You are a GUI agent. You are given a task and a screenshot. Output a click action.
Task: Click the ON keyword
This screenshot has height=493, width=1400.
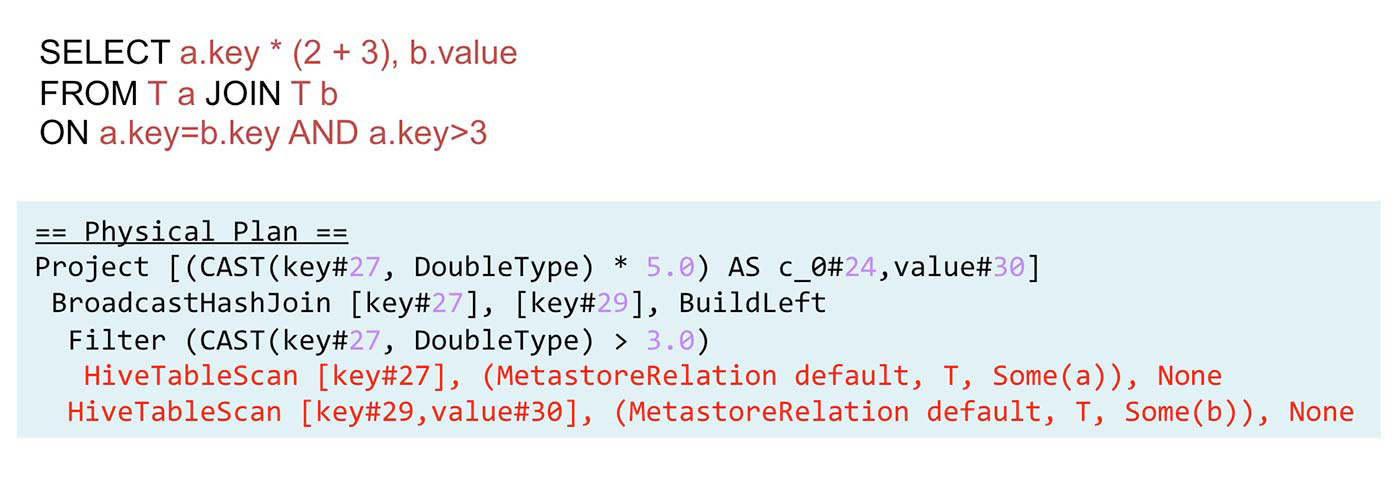pyautogui.click(x=65, y=133)
